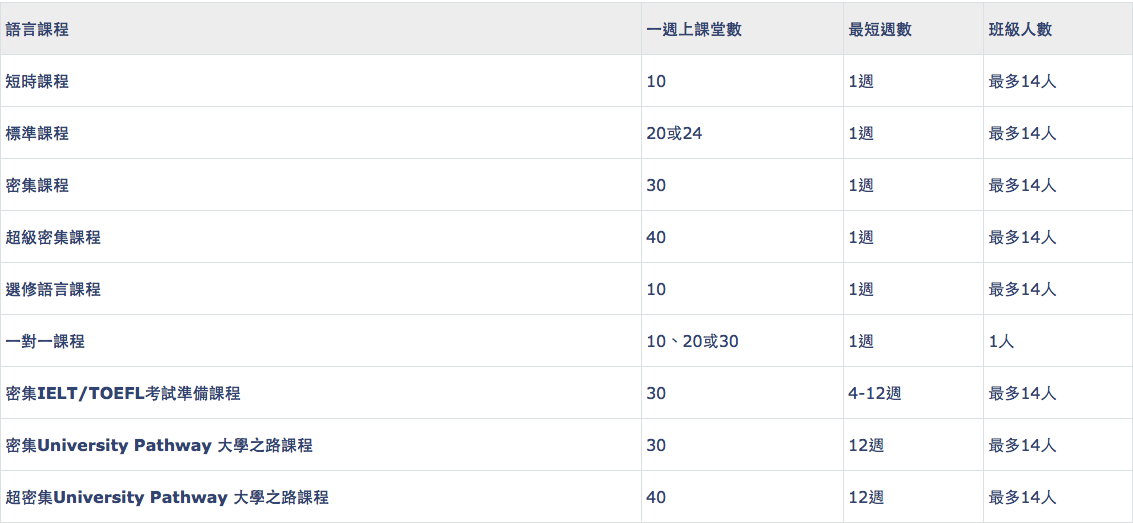Click the 一對一課程 course name
Screen dimensions: 1133x523
(x=46, y=342)
